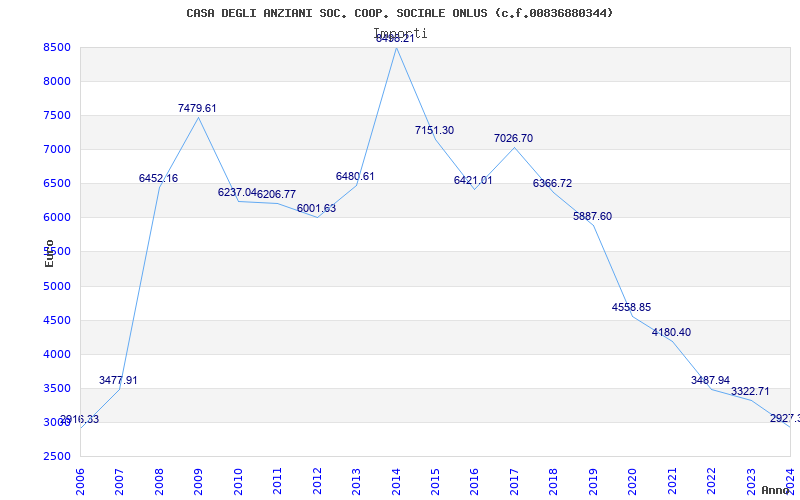800x500 pixels.
Task: Select the 2020 x-axis year label
Action: click(x=633, y=481)
